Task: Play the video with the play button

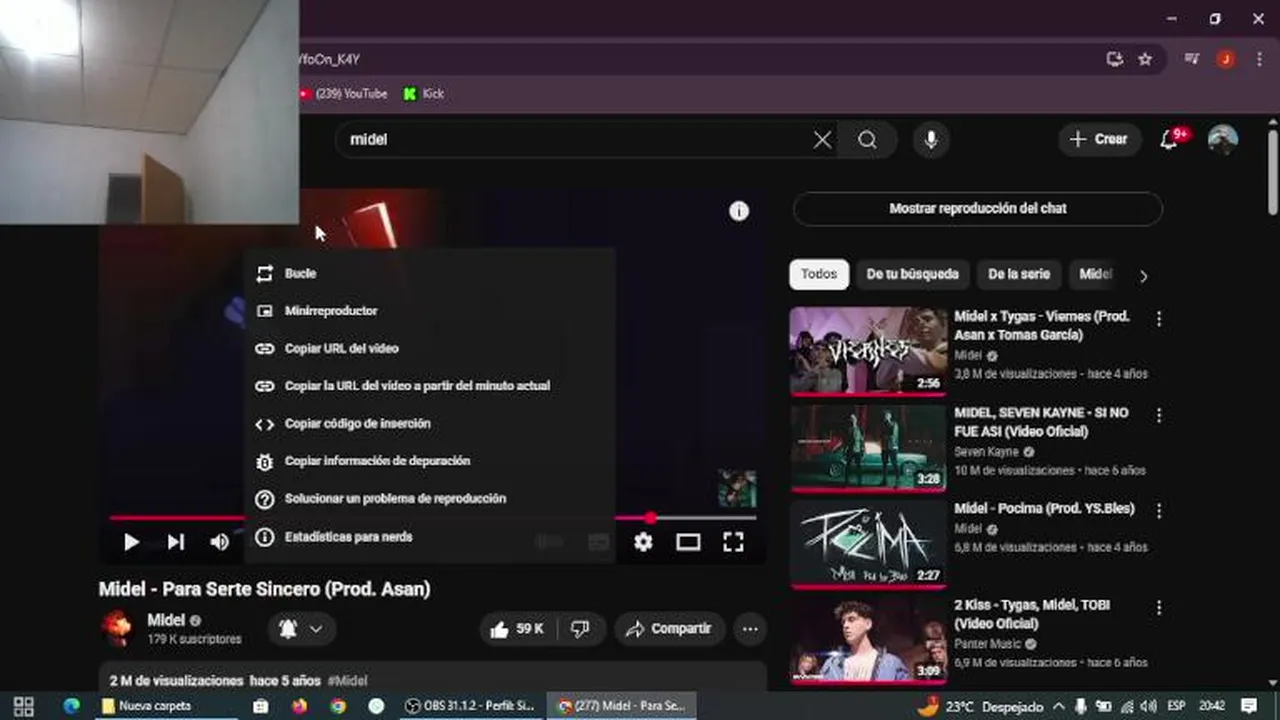Action: [x=131, y=542]
